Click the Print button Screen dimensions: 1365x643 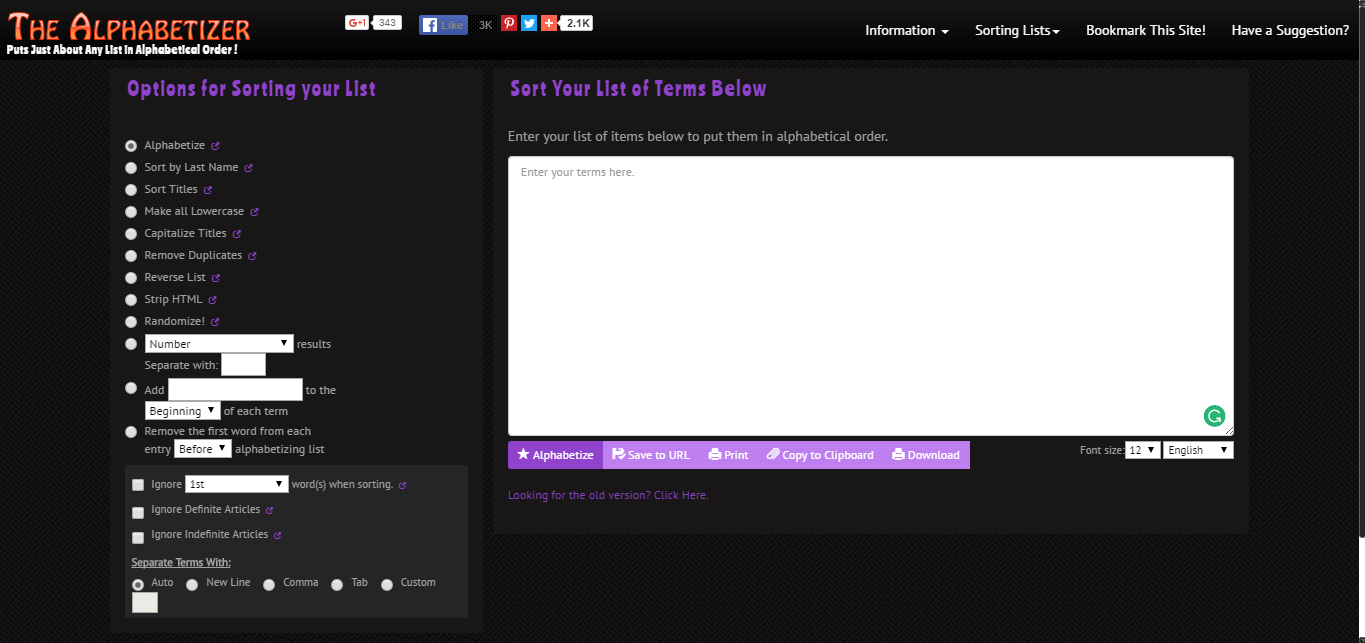tap(728, 455)
